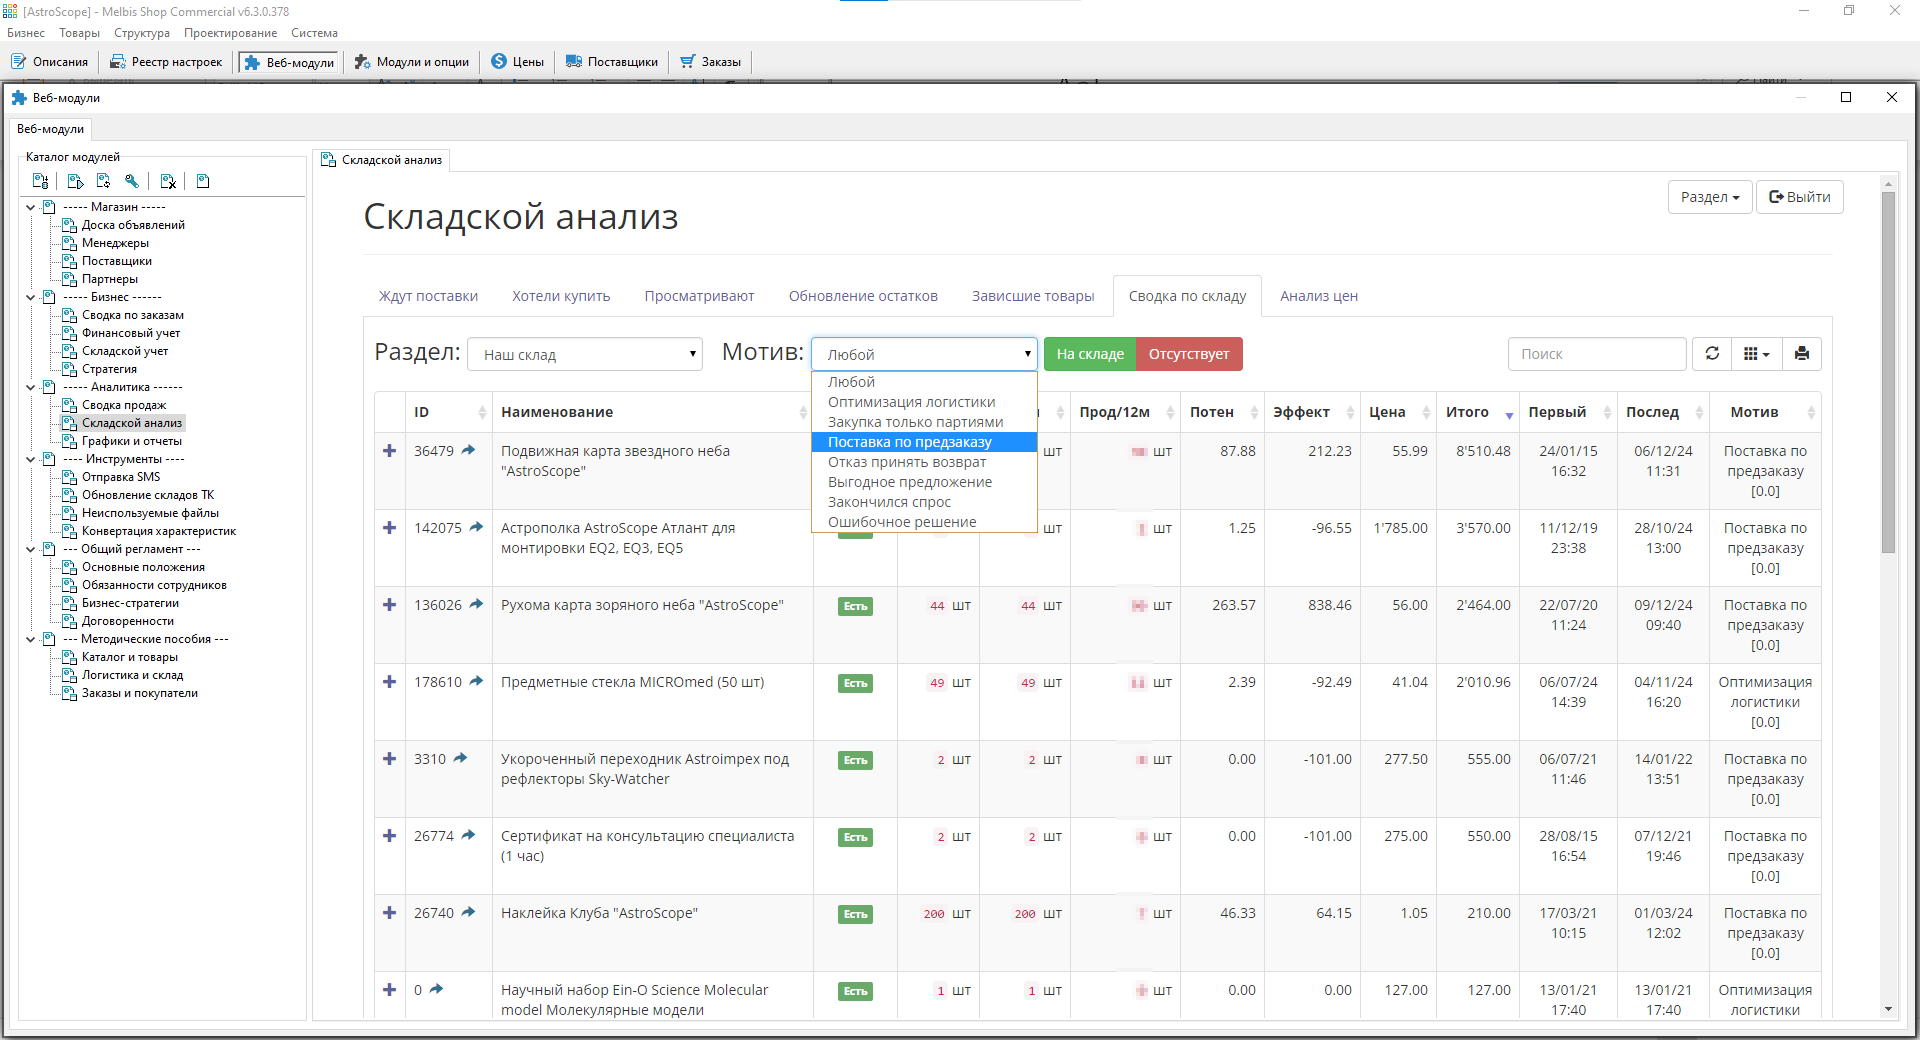The image size is (1920, 1040).
Task: Select Отказ принять возврат option
Action: coord(924,462)
